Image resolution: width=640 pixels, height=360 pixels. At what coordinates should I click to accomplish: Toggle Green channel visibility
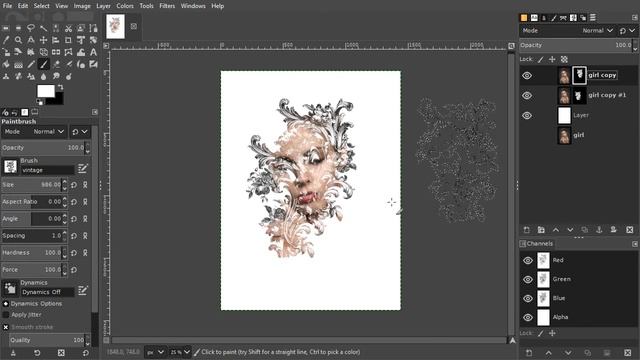click(x=528, y=280)
